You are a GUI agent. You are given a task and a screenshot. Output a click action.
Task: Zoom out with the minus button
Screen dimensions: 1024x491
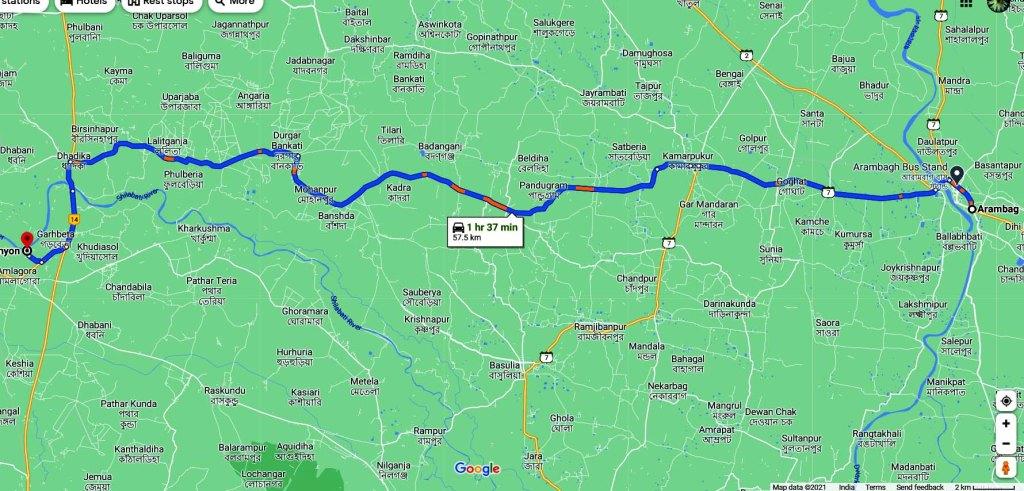tap(1006, 444)
